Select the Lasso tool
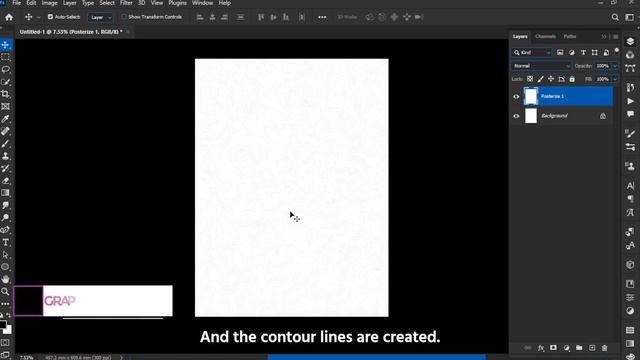640x360 pixels. click(x=5, y=69)
